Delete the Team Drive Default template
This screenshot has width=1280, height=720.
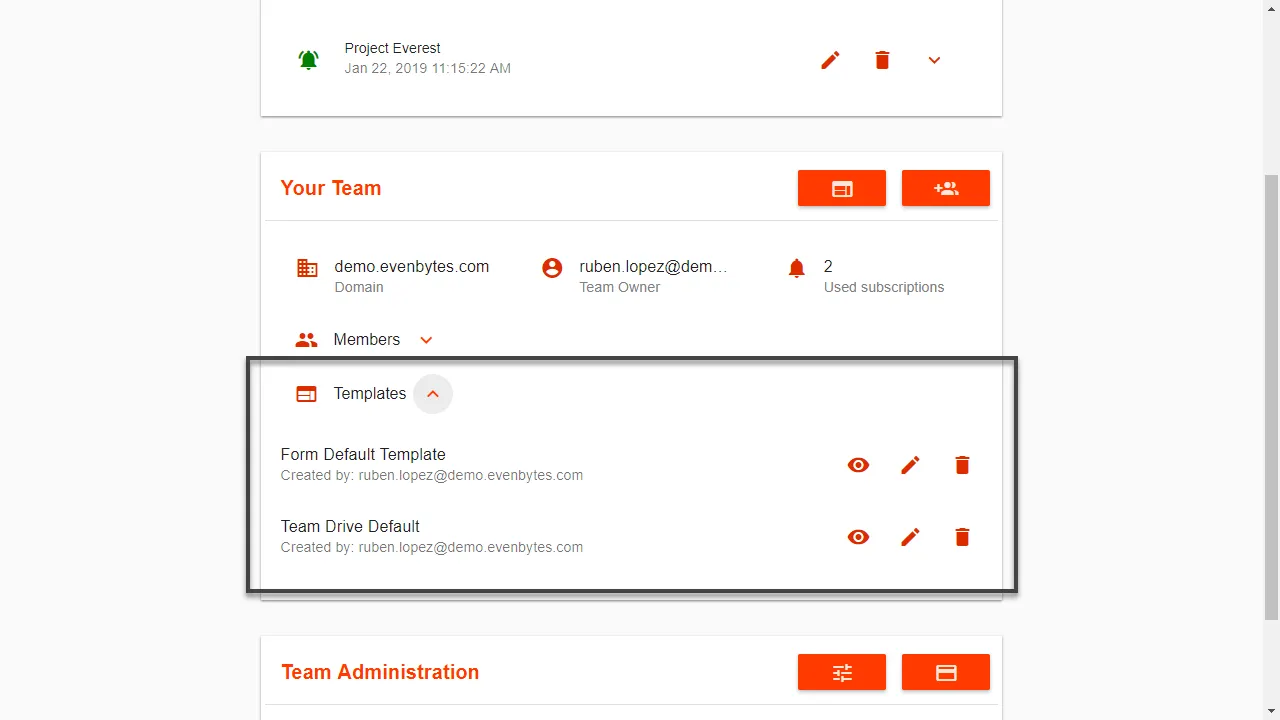click(x=962, y=537)
